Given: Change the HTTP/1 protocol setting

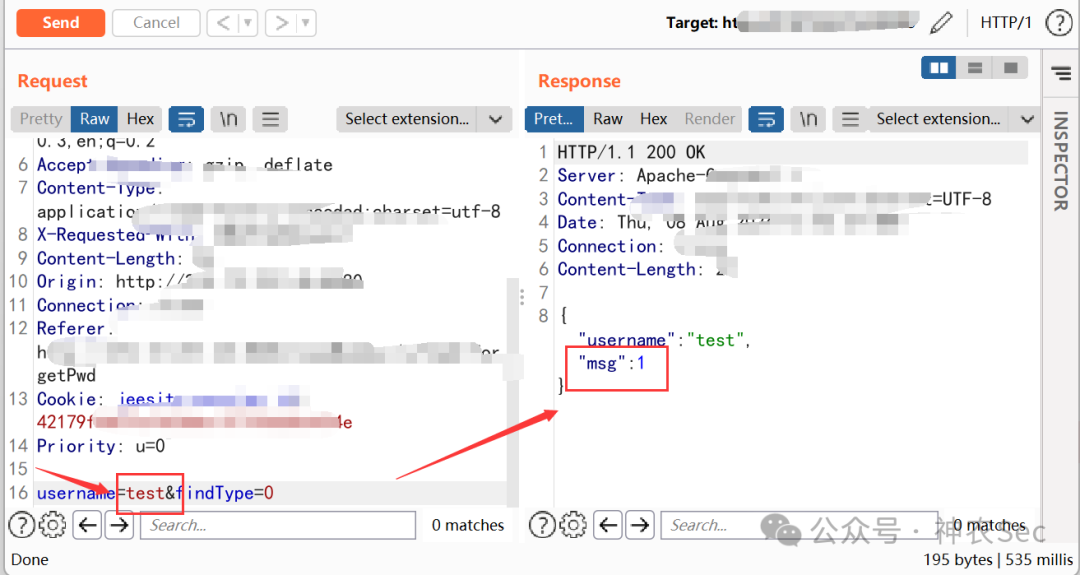Looking at the screenshot, I should 1006,23.
